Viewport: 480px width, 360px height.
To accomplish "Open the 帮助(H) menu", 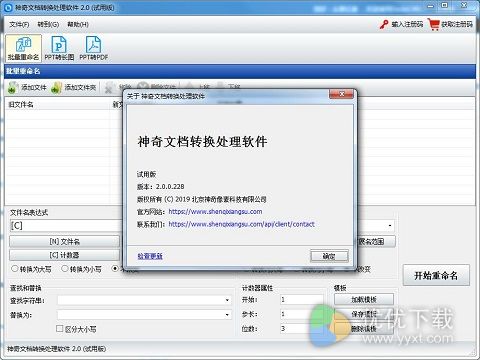I will click(78, 24).
